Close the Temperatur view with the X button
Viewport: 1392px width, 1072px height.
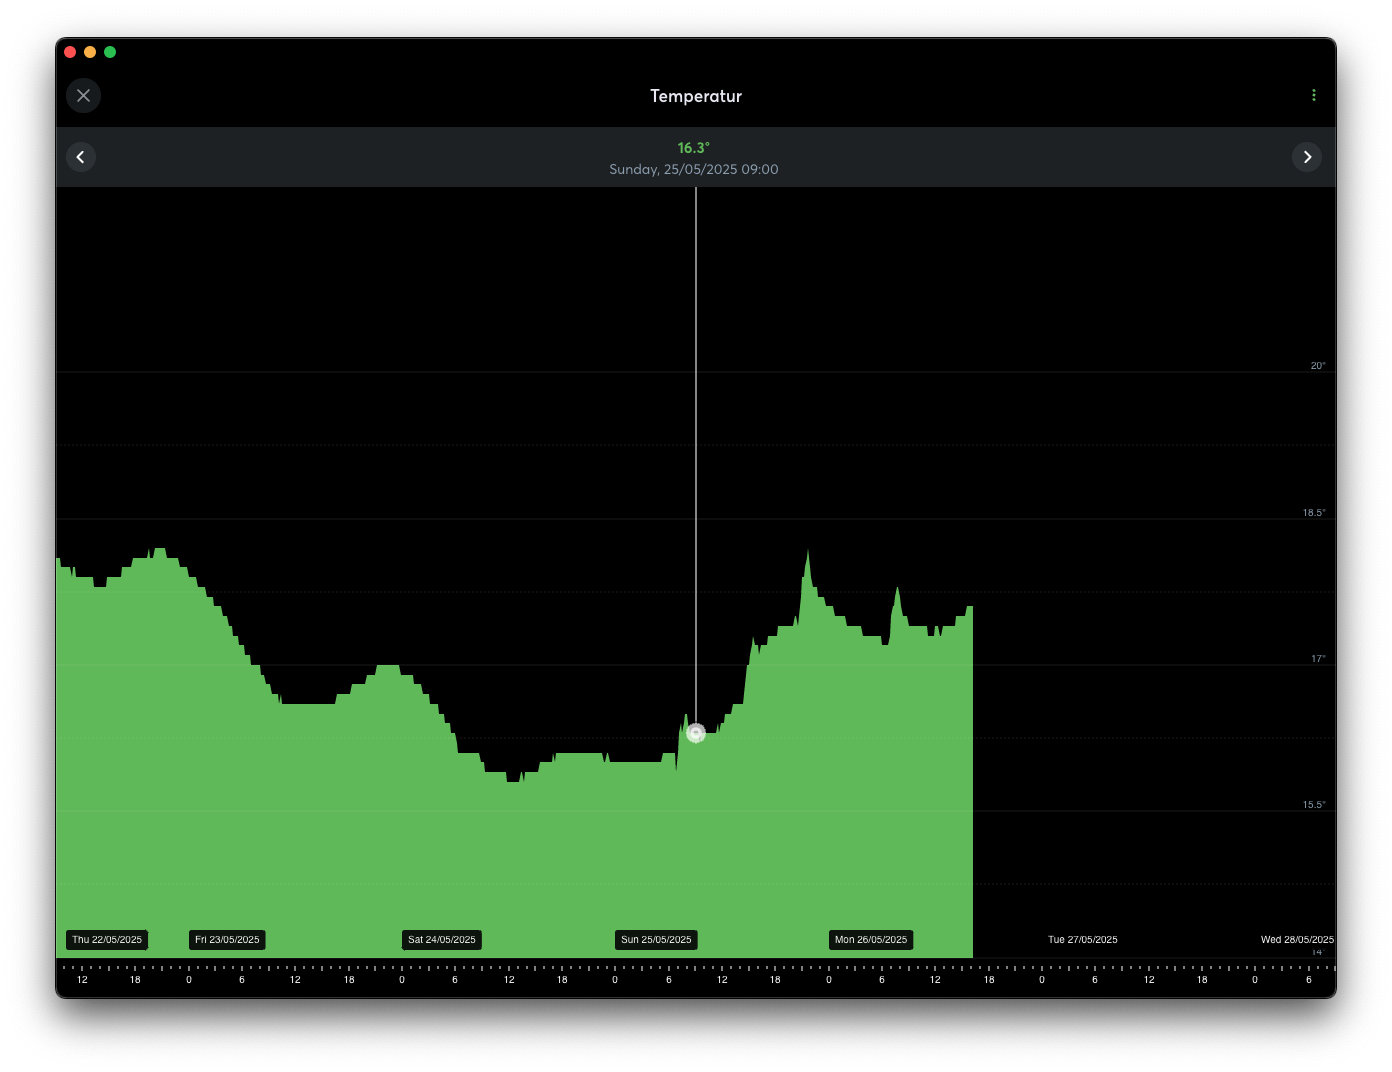point(83,96)
